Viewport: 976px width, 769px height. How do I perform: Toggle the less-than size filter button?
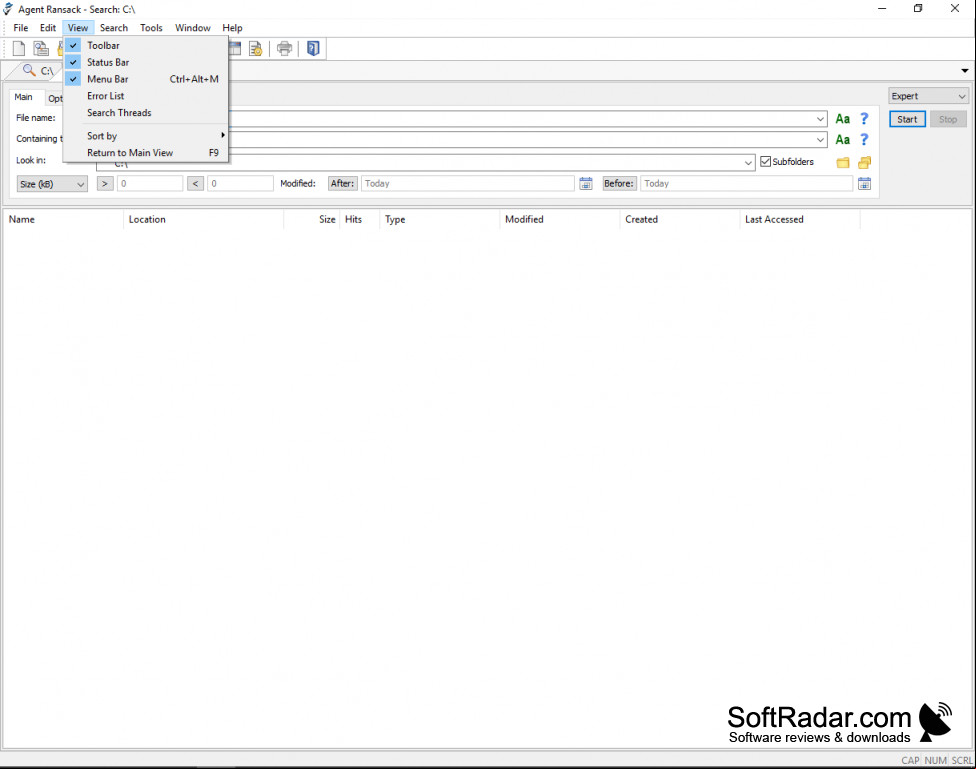195,184
